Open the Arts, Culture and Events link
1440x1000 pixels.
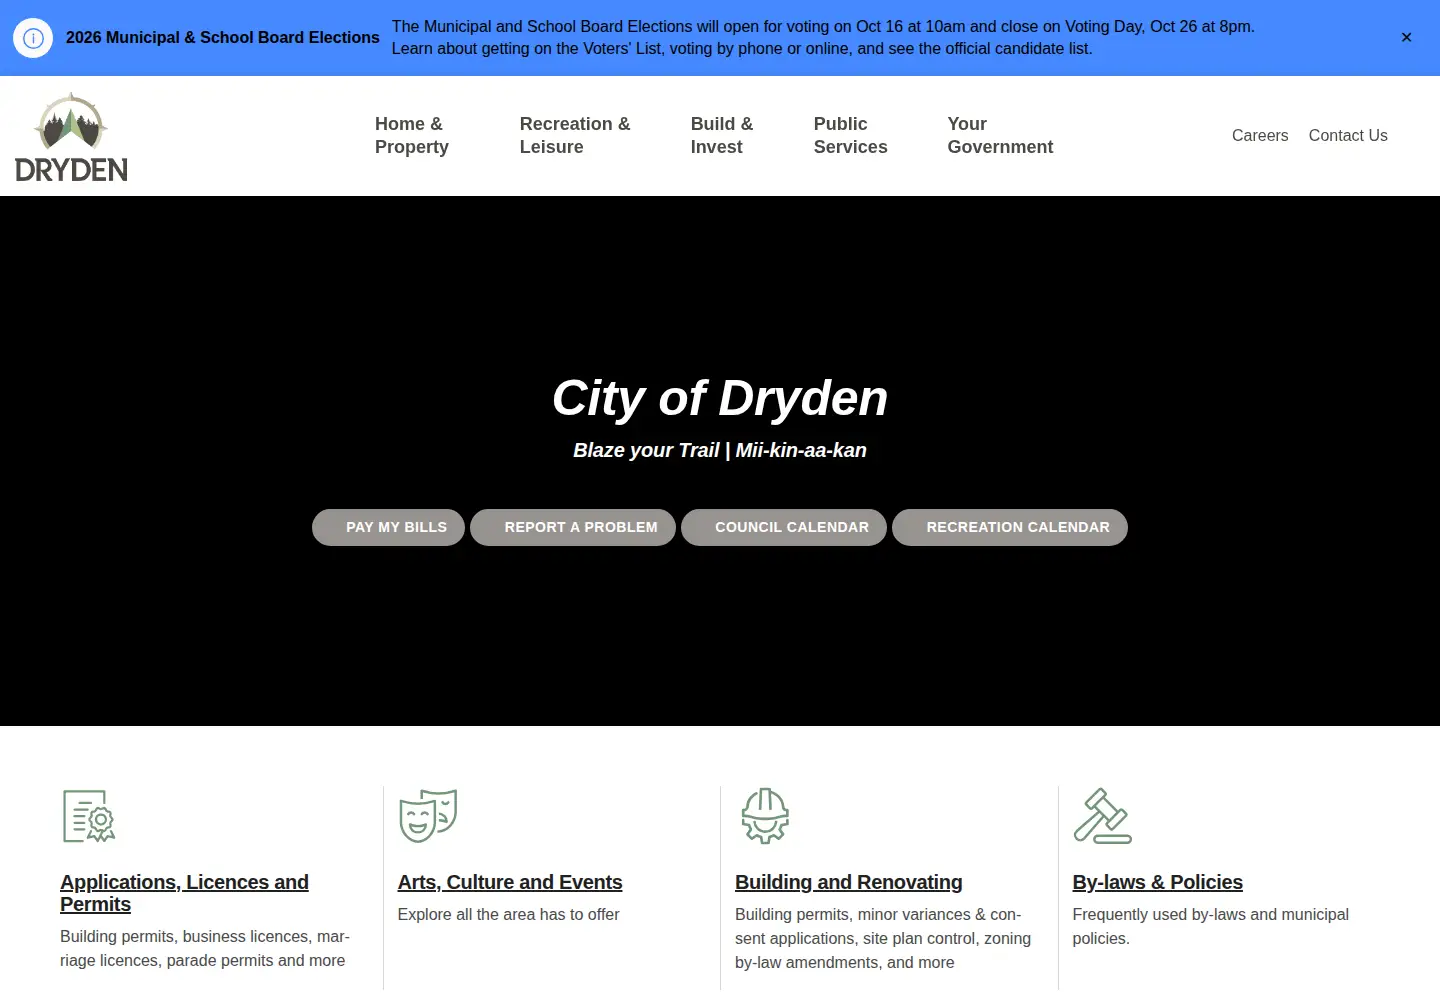[x=510, y=882]
